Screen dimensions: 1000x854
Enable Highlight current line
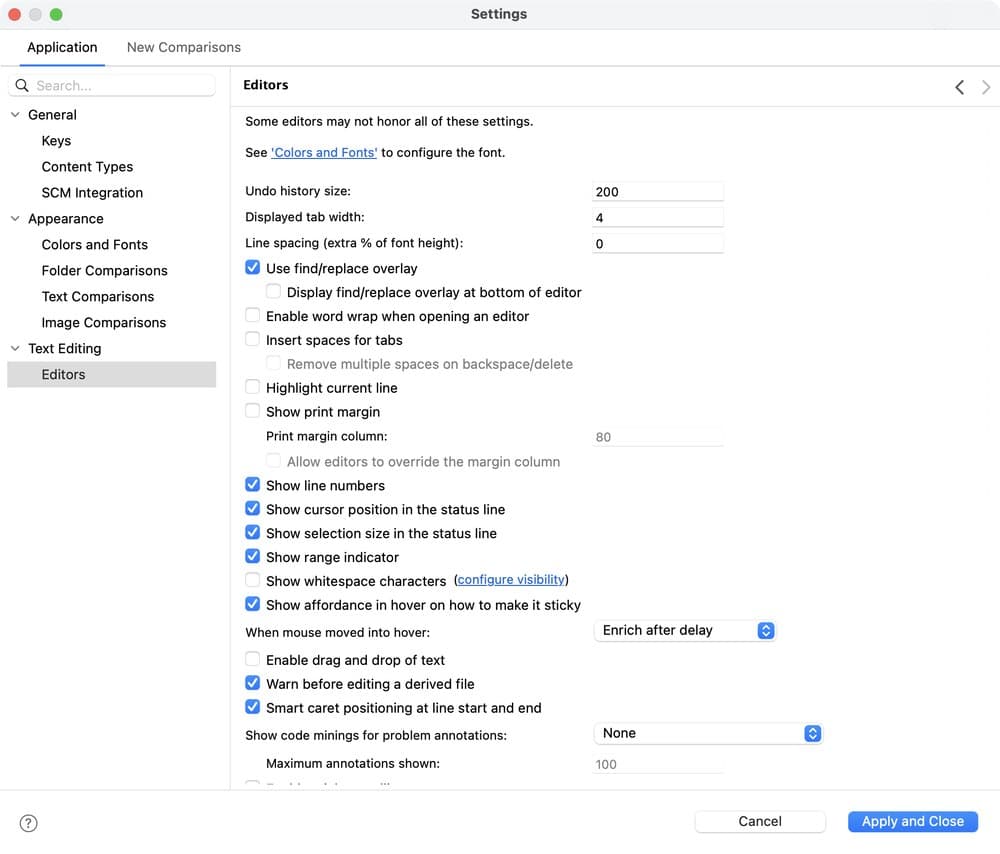[x=253, y=387]
